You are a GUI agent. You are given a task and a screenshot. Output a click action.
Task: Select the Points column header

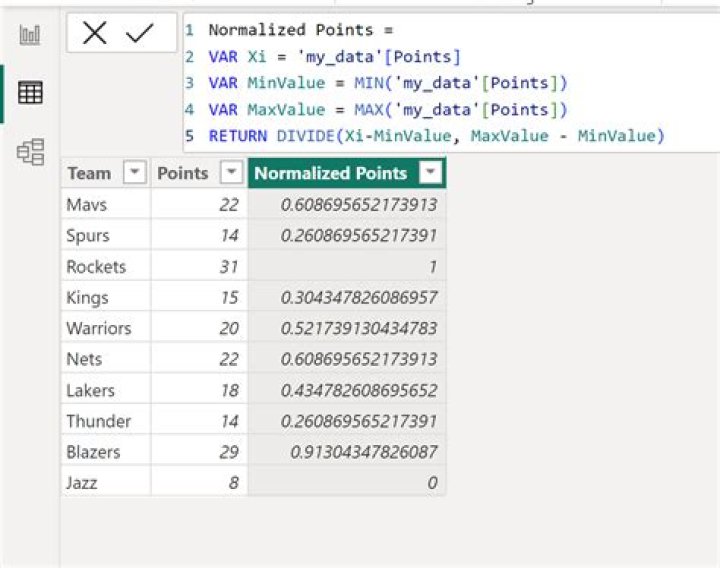pos(182,173)
